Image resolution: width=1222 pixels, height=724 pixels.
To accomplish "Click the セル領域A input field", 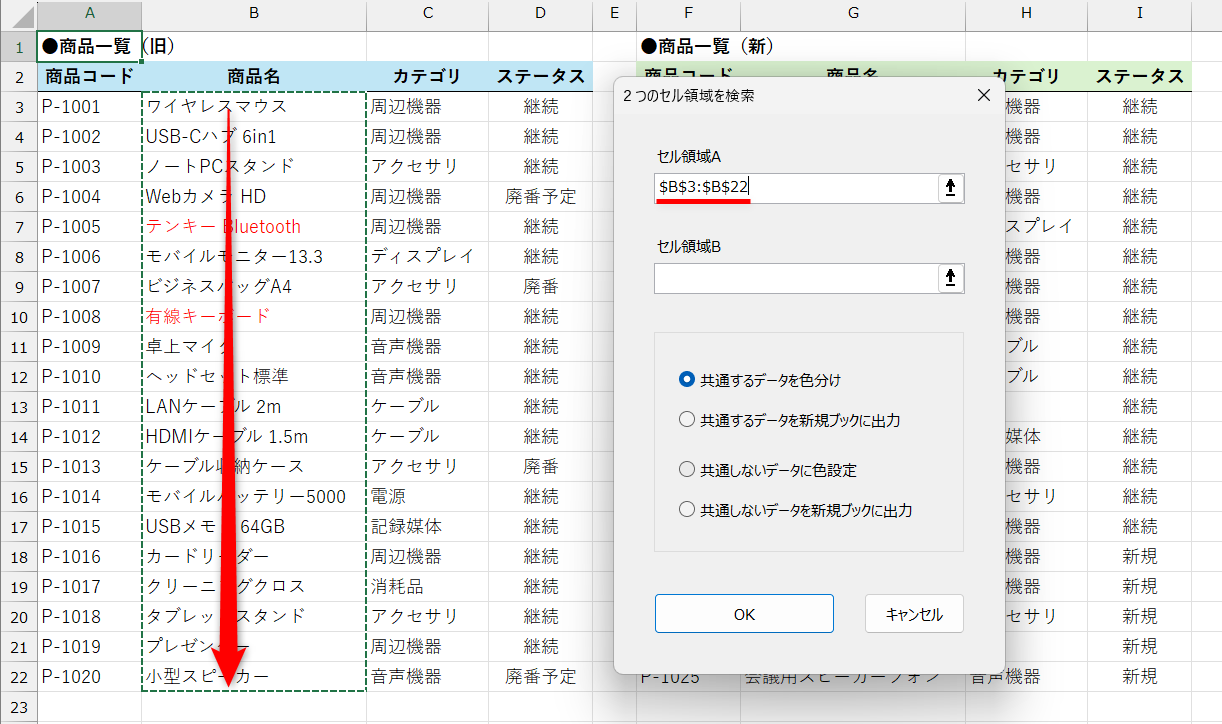I will (796, 188).
